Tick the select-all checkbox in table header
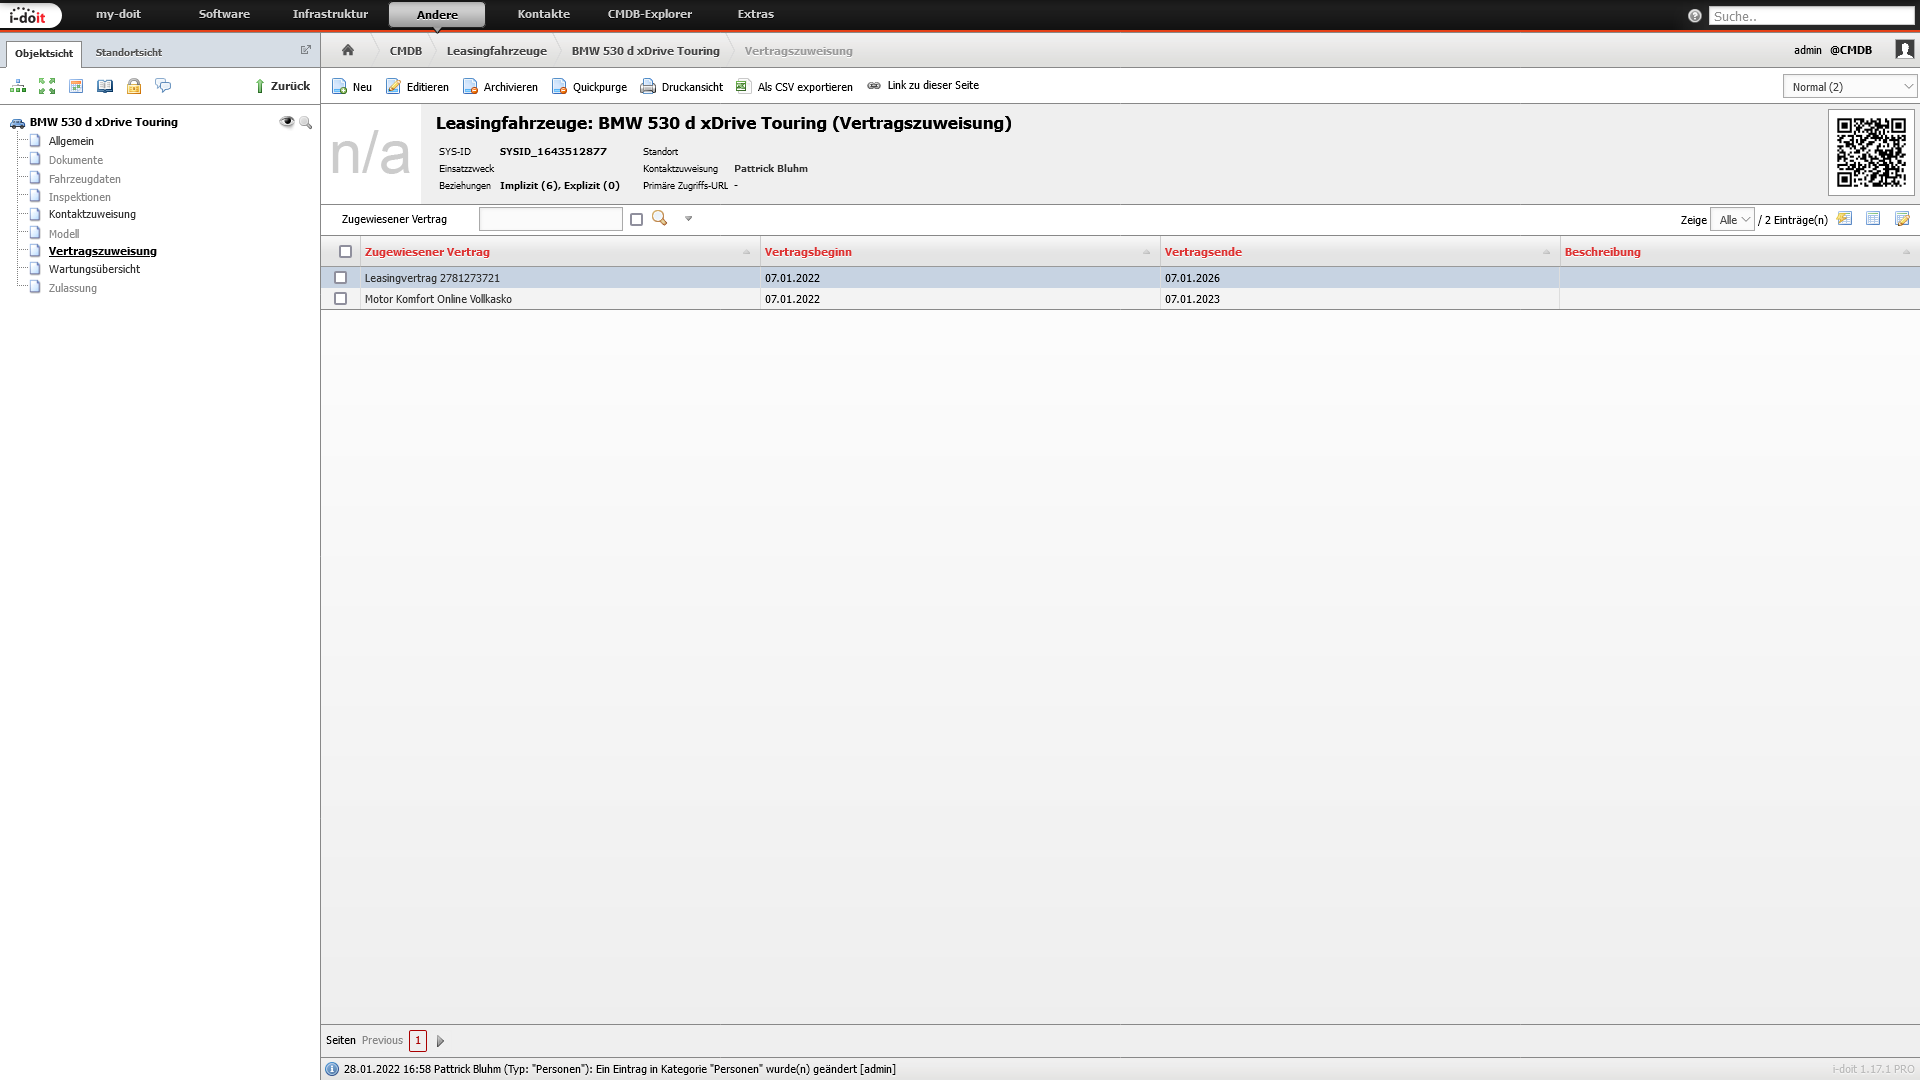The height and width of the screenshot is (1080, 1920). pyautogui.click(x=345, y=252)
